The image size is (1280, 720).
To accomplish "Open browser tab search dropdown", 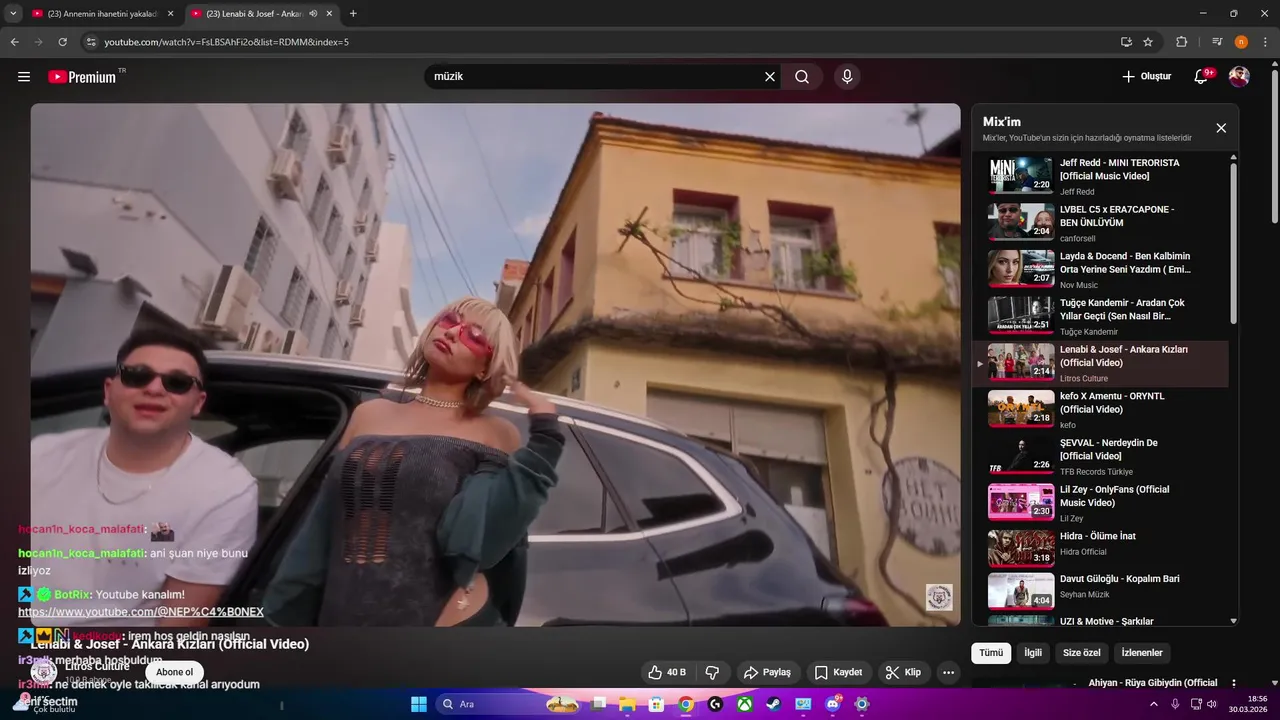I will point(13,14).
